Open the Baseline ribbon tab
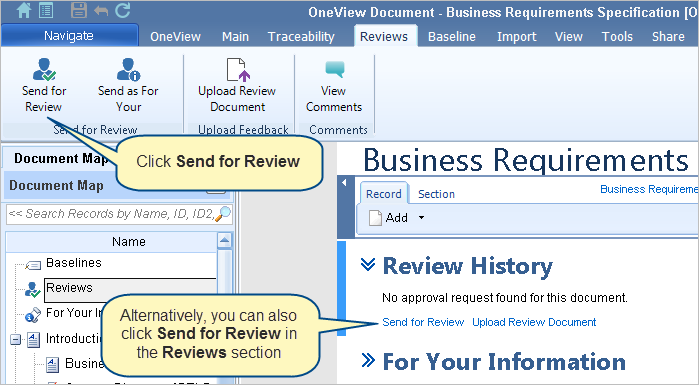Screen dimensions: 699x385 tap(452, 37)
